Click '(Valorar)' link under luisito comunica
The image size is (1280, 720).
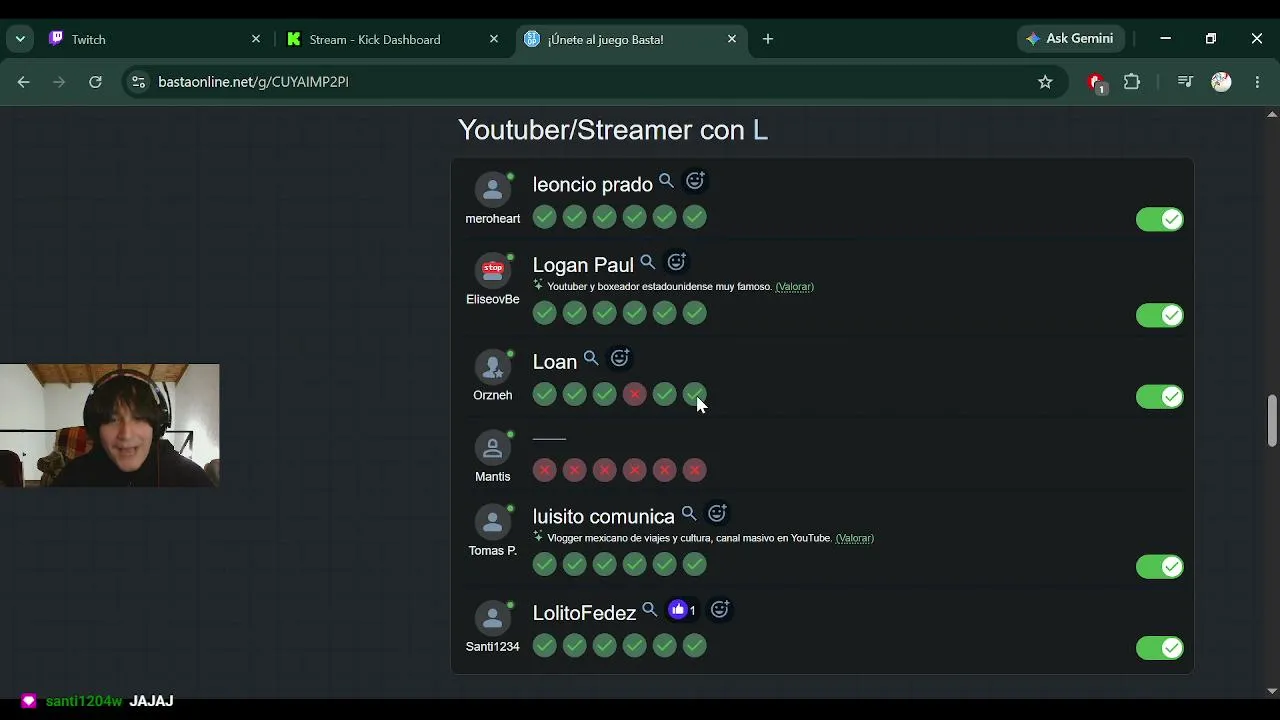(855, 538)
